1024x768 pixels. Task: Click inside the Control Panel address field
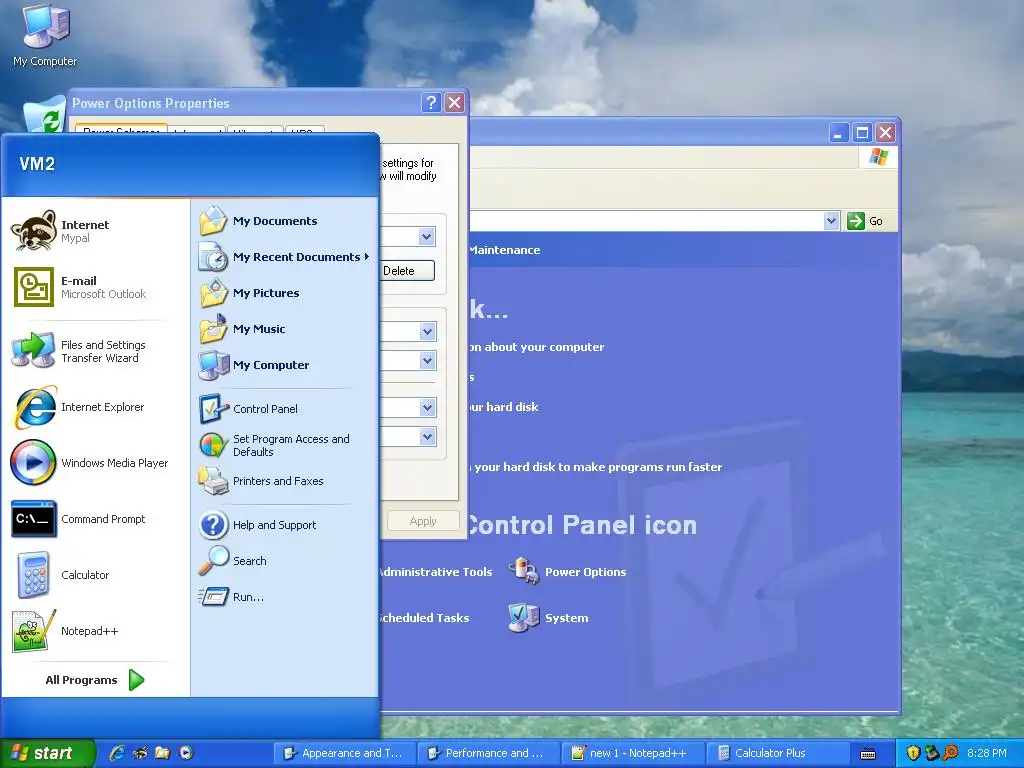click(646, 221)
